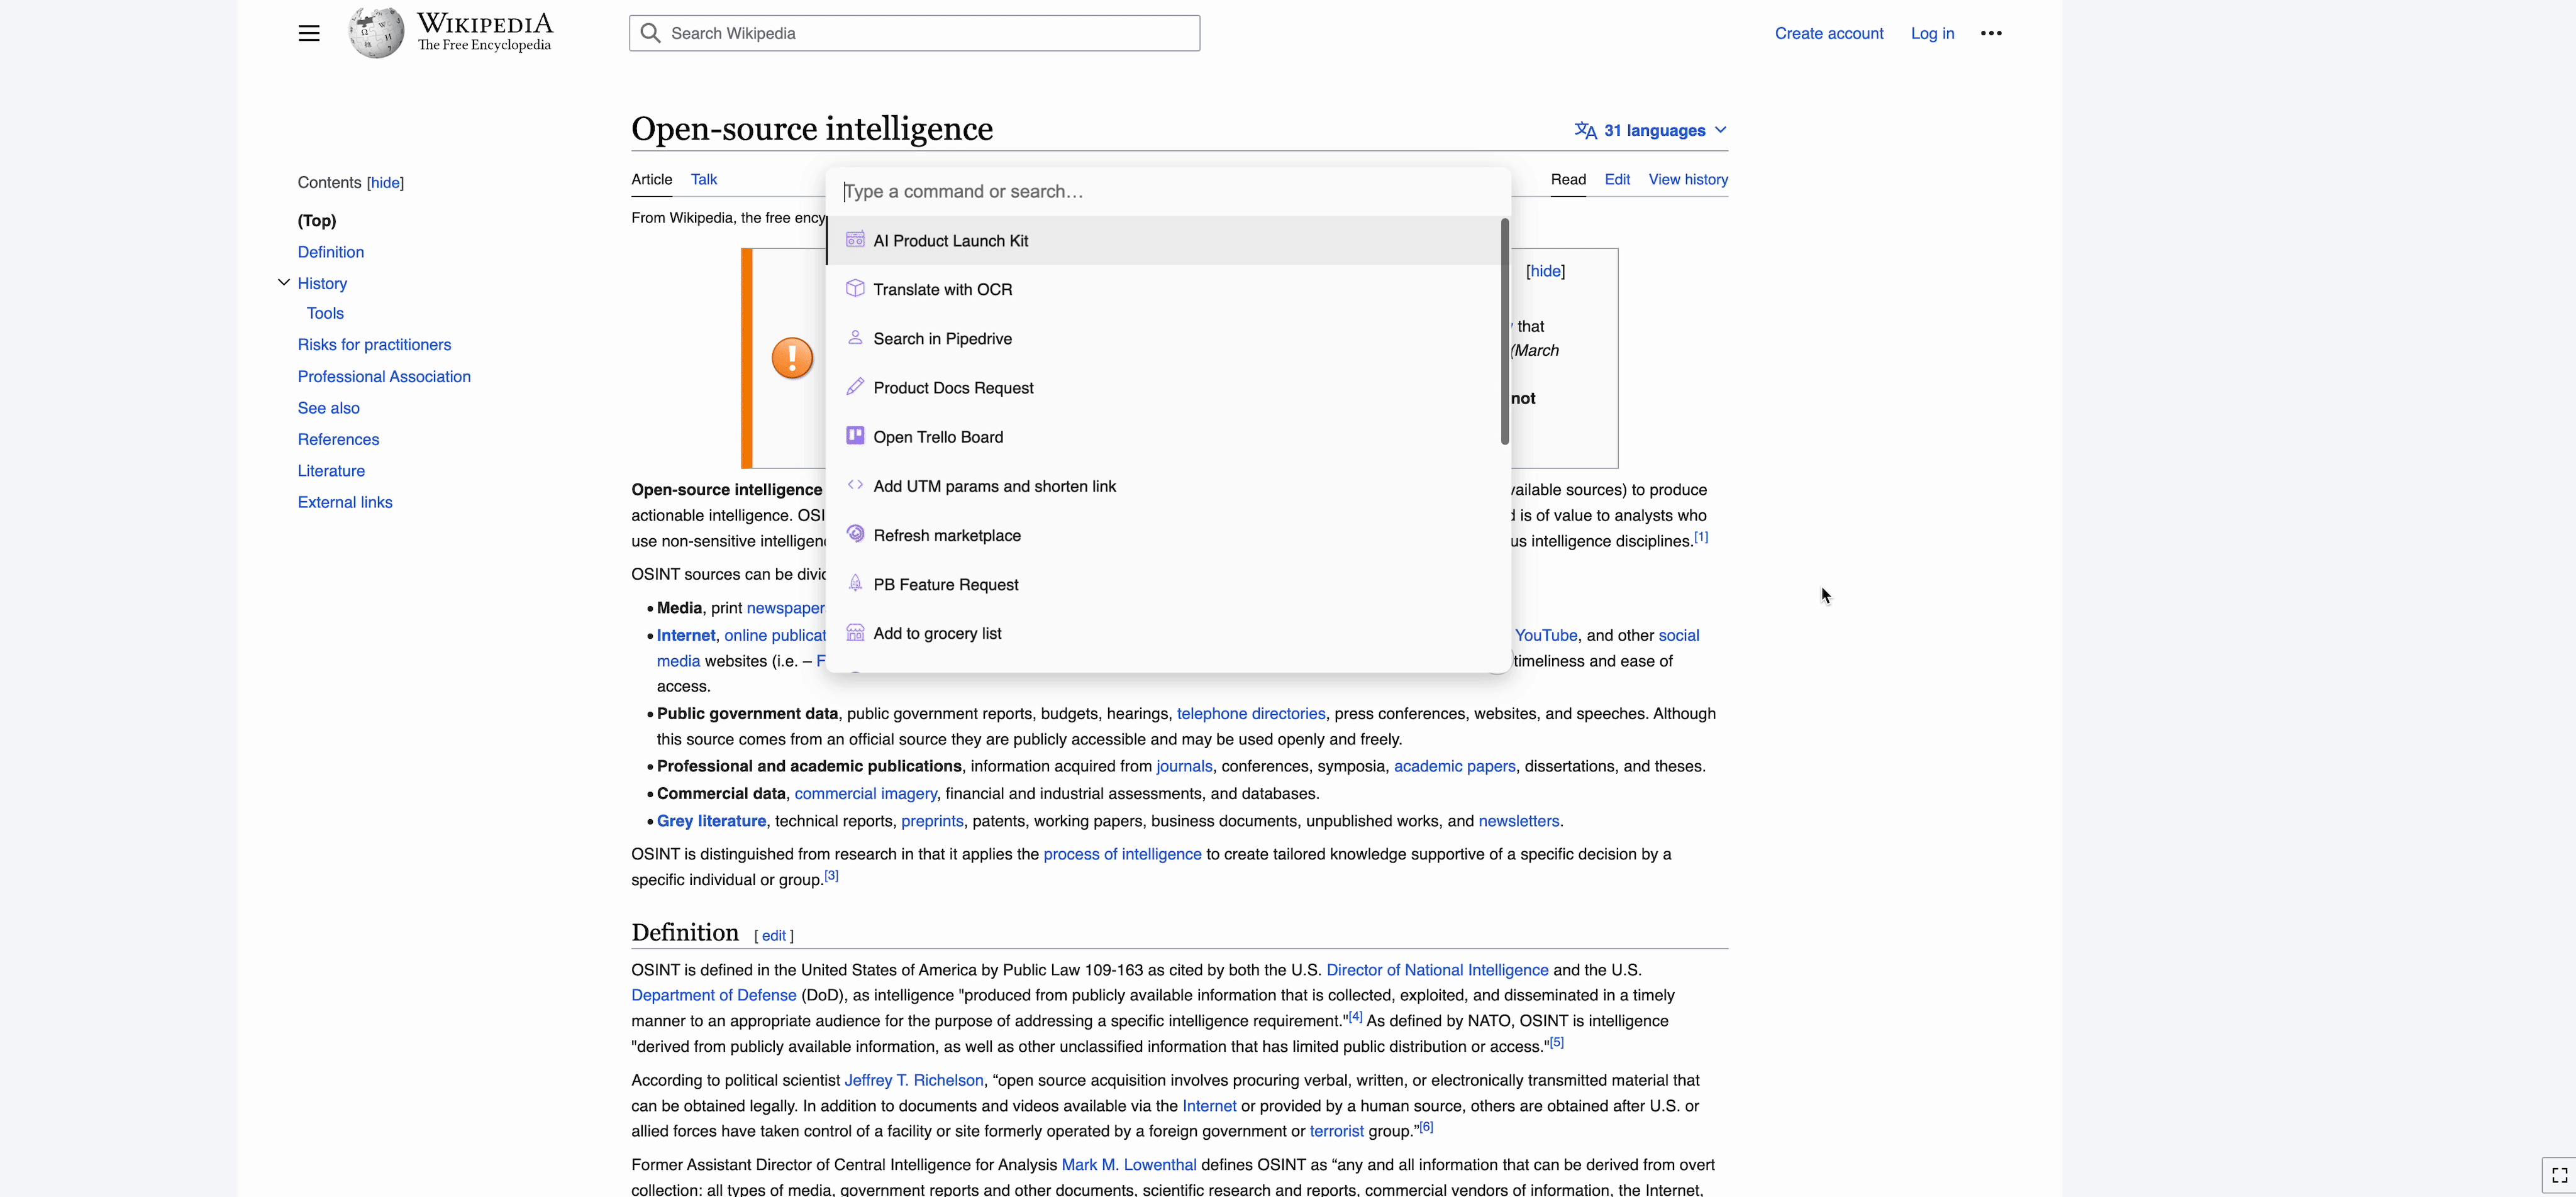Edit the Definition section via edit link
Image resolution: width=2576 pixels, height=1197 pixels.
coord(773,936)
